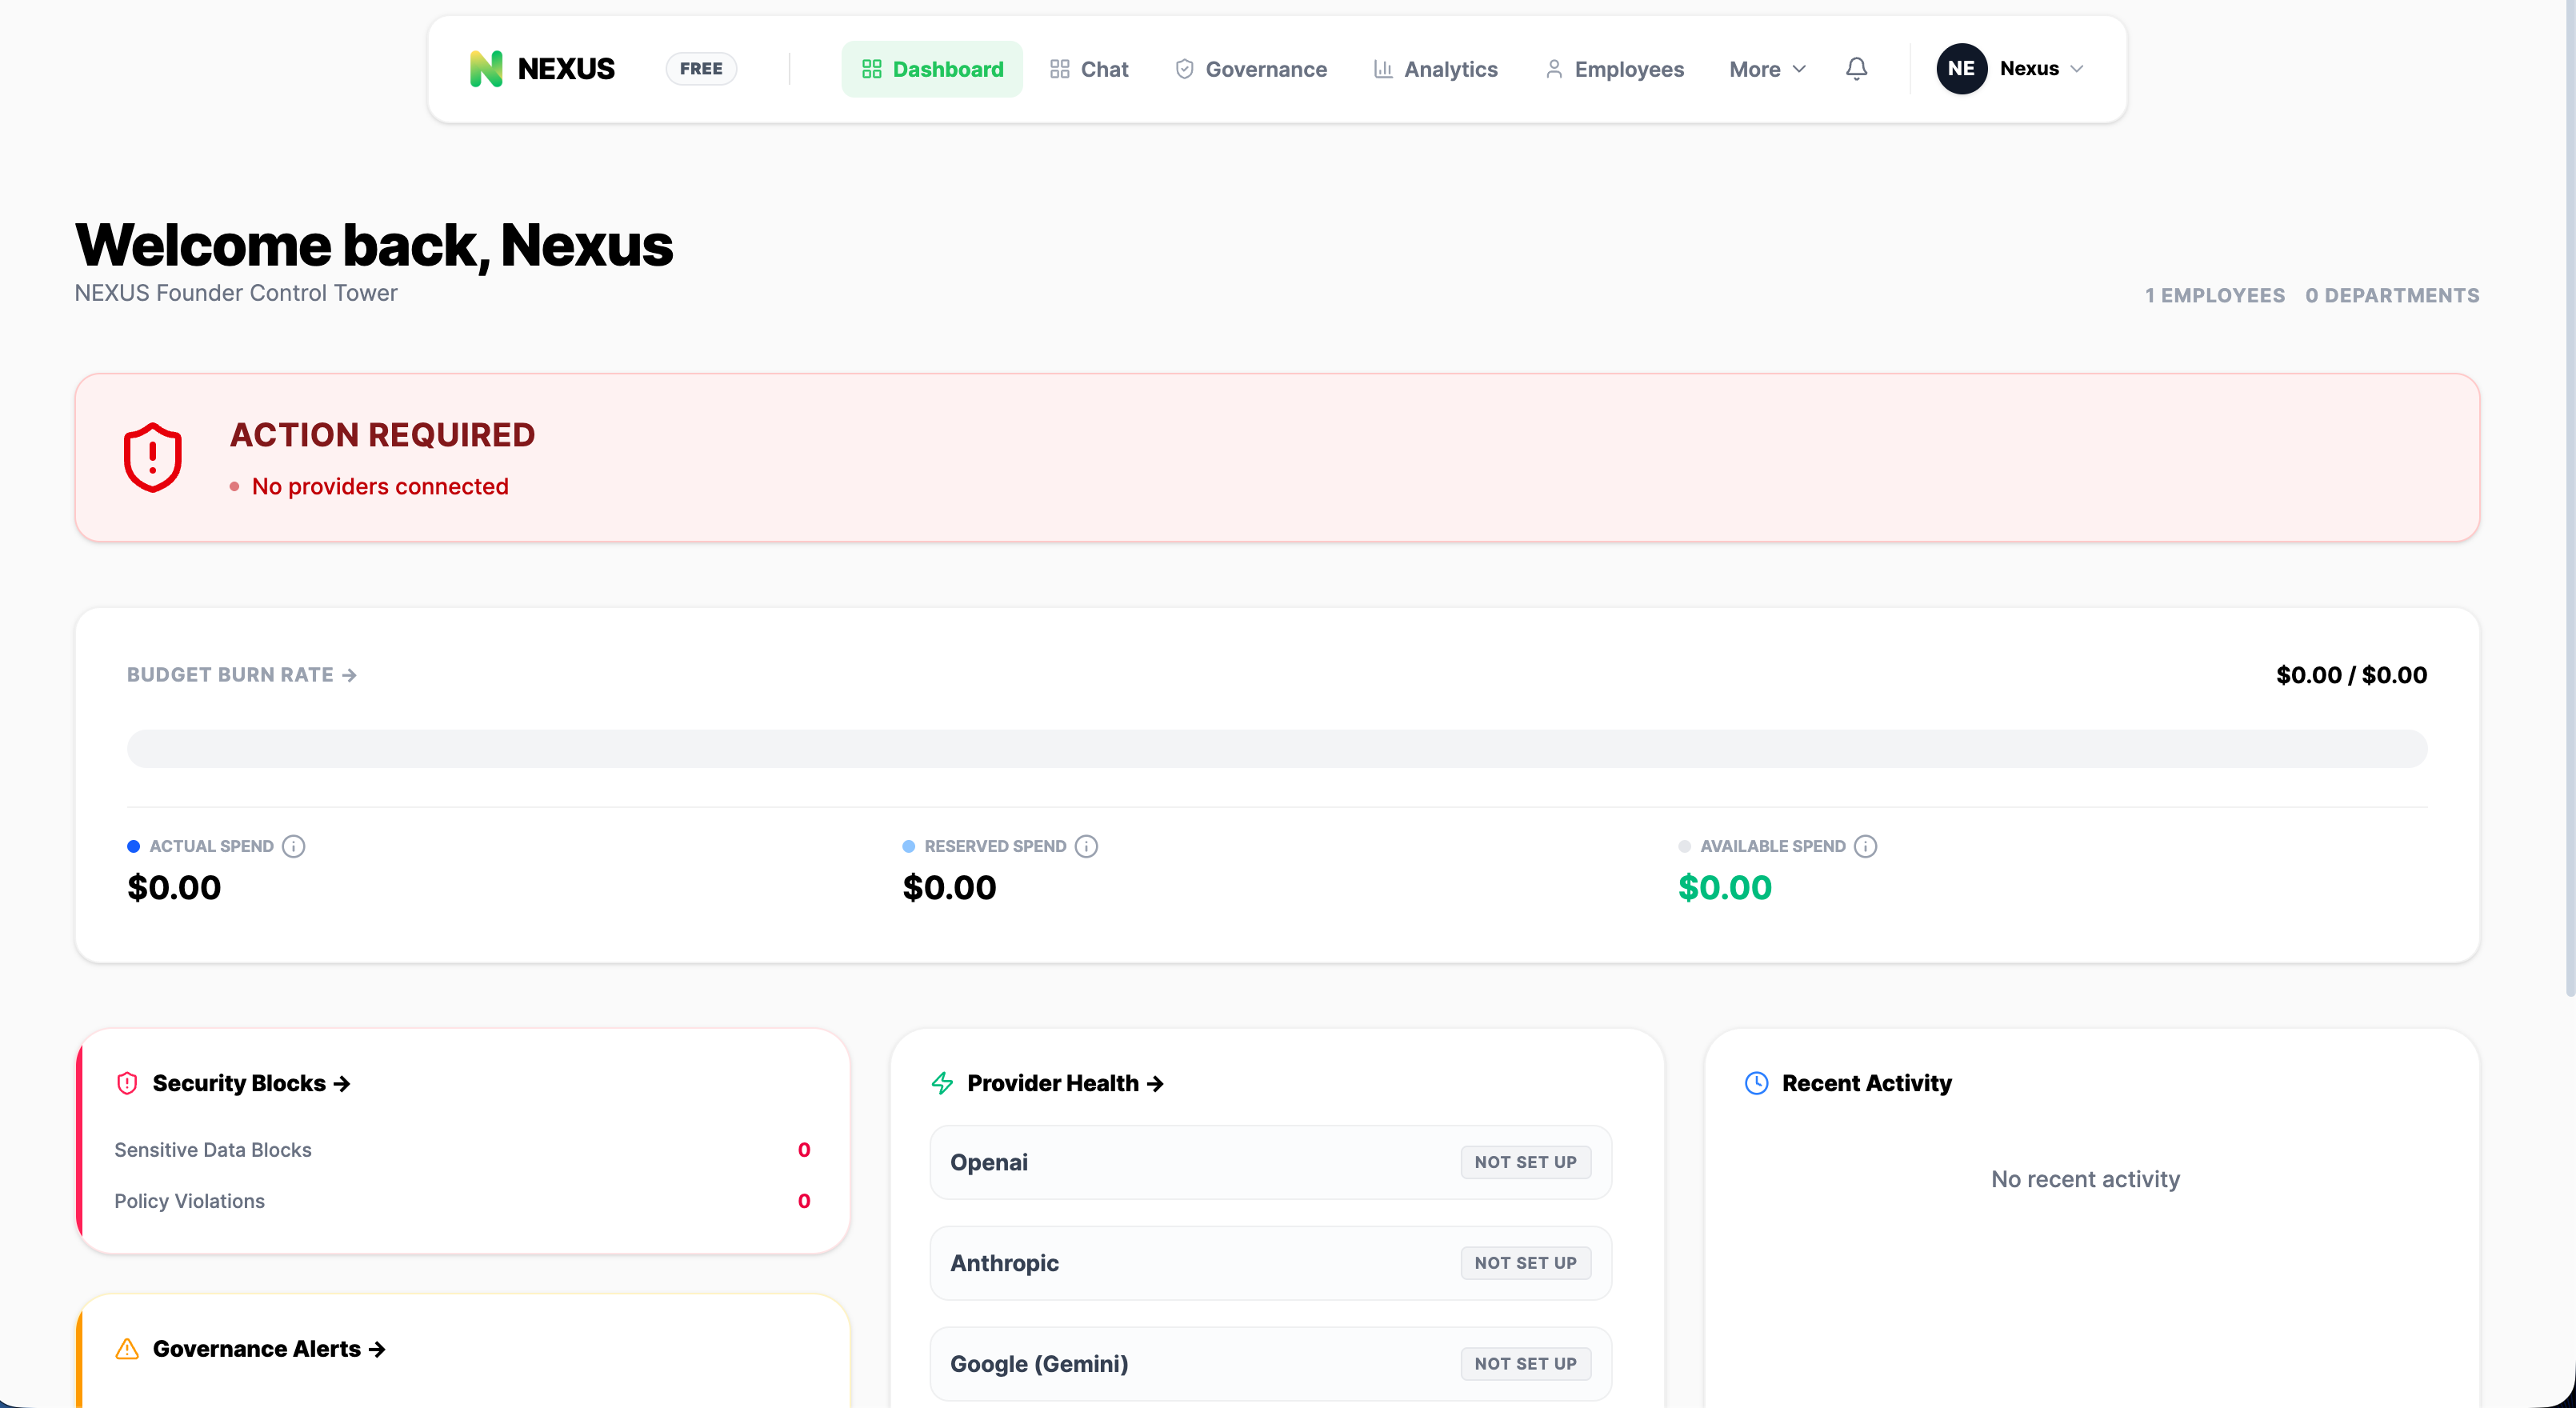Click the Anthropic provider row
2576x1408 pixels.
[1271, 1263]
